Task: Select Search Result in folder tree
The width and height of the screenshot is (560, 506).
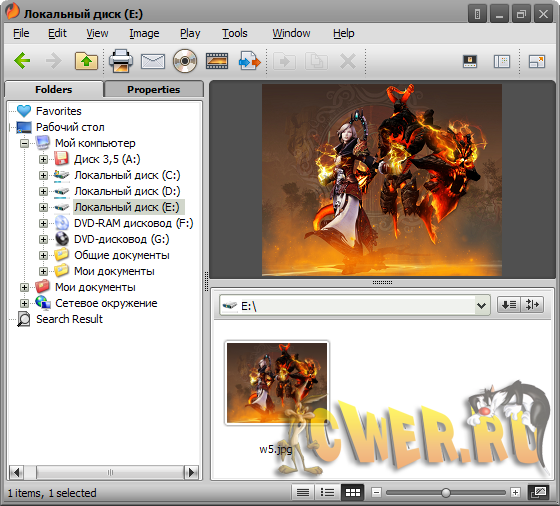Action: pyautogui.click(x=69, y=319)
